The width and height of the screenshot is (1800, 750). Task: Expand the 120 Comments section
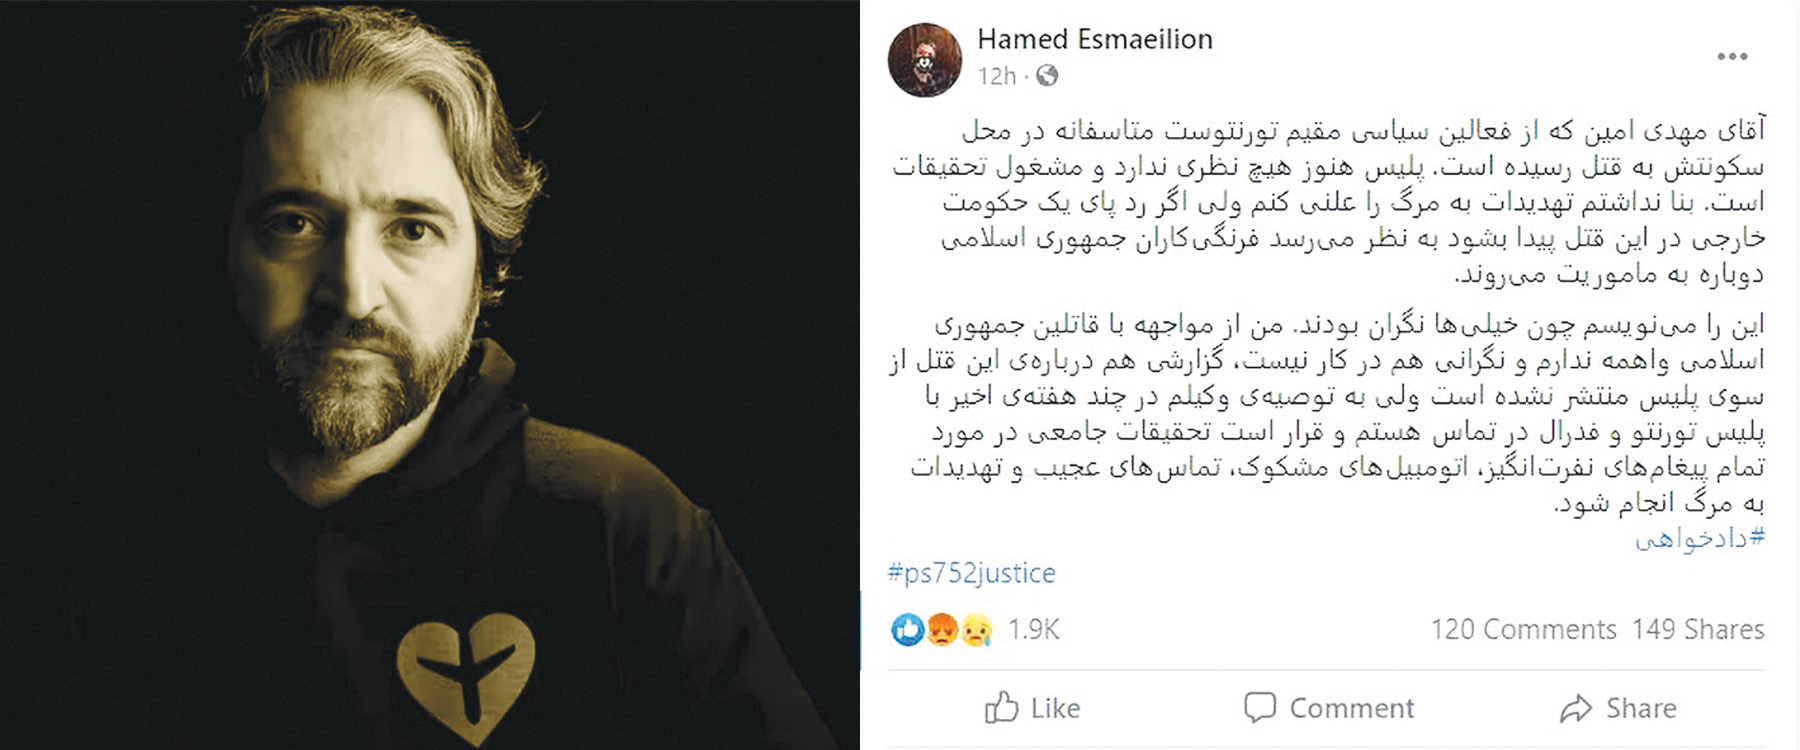pos(1523,629)
